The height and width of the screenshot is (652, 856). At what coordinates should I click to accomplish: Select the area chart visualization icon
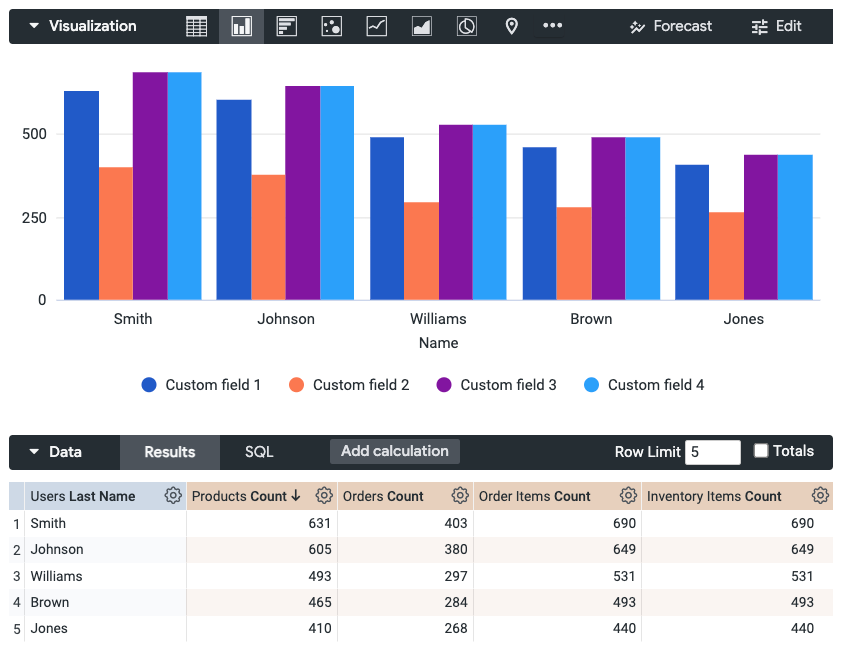pos(421,26)
